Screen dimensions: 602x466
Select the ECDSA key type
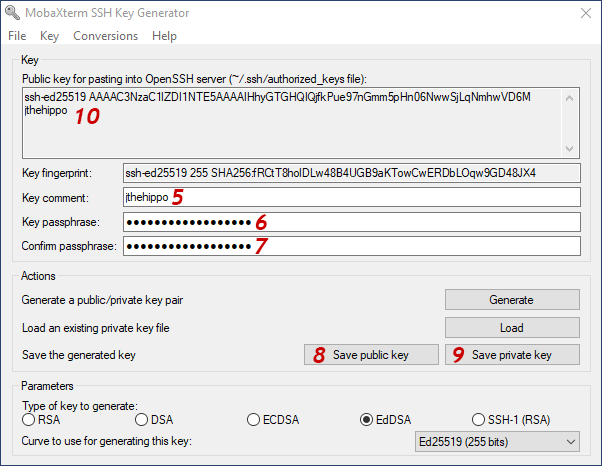pyautogui.click(x=254, y=419)
